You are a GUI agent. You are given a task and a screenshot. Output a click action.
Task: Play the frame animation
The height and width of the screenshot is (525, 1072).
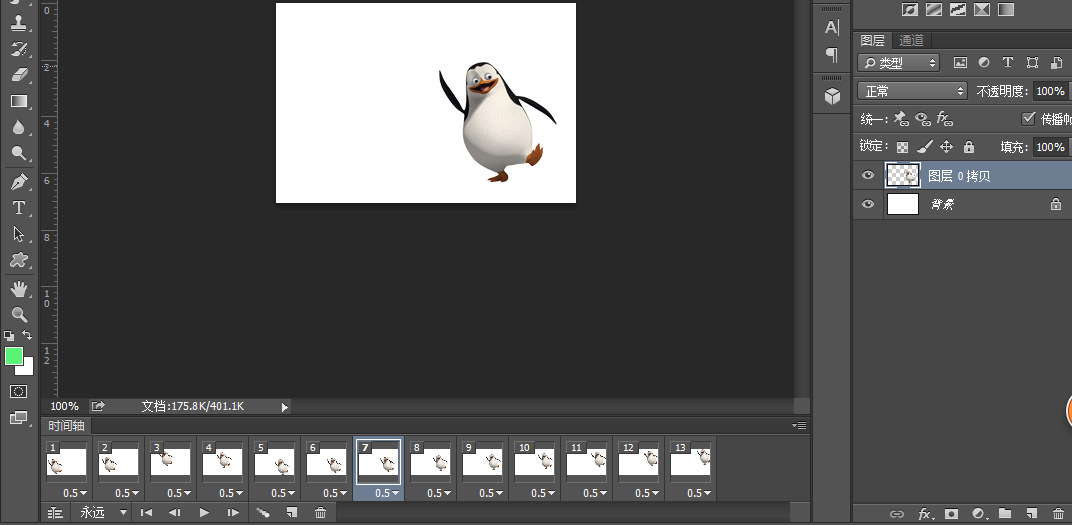coord(204,513)
